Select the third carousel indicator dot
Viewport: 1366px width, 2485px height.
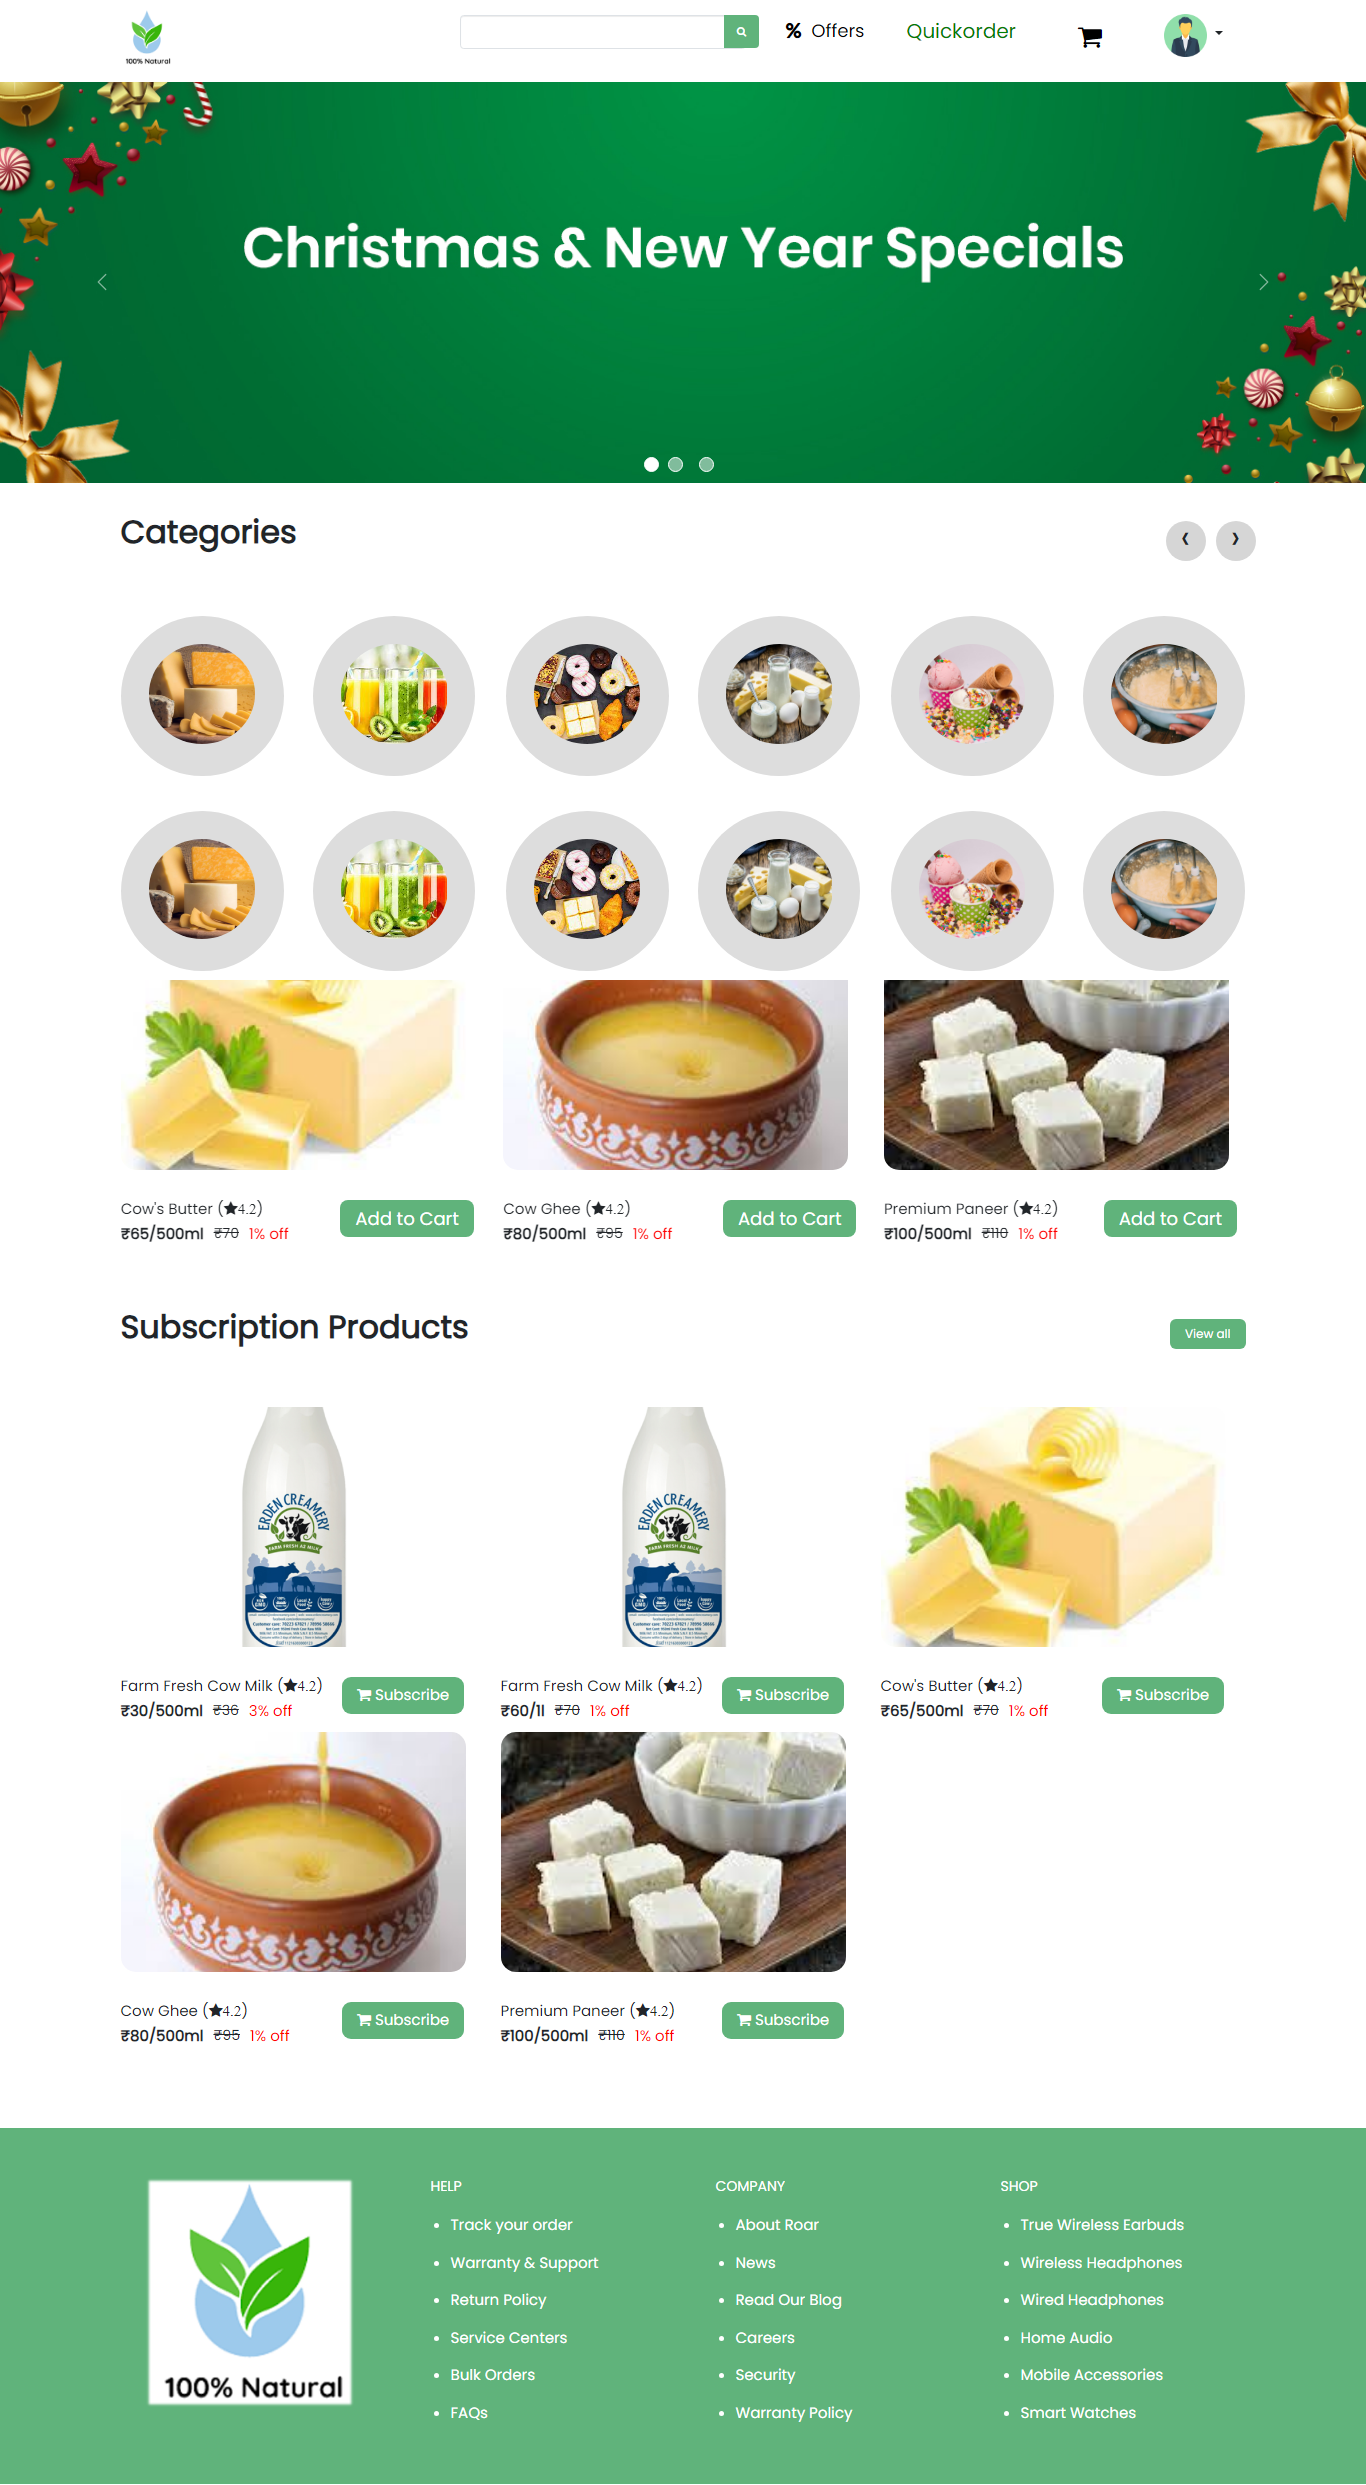[x=706, y=464]
